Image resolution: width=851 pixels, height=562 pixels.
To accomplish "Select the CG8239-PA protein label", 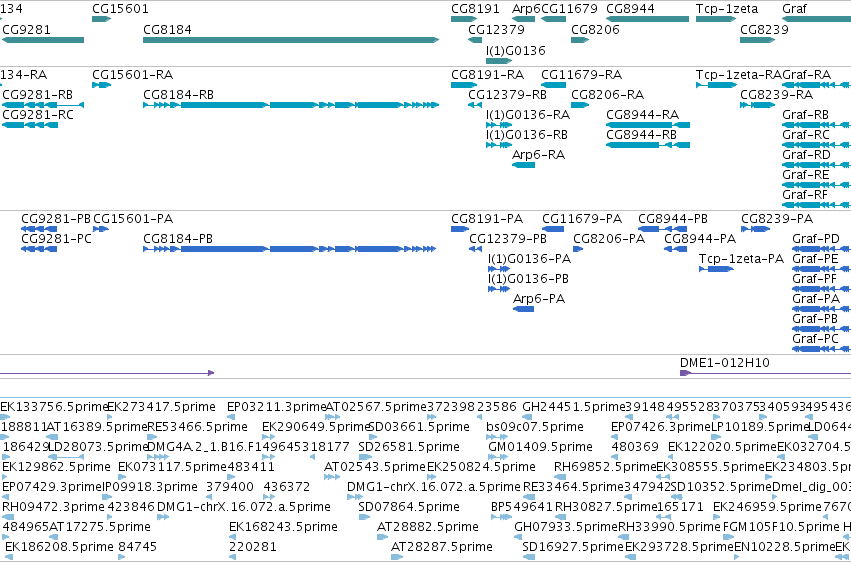I will click(777, 219).
